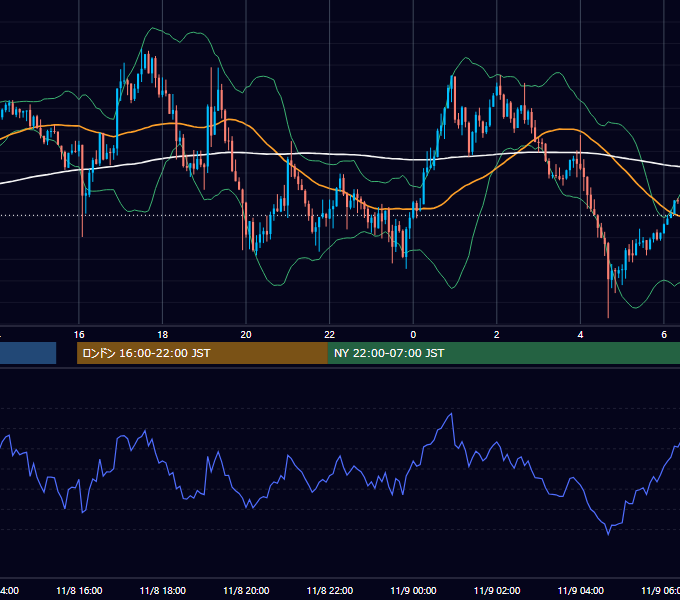Screen dimensions: 680x600
Task: Click the ロンドン 16:00-22:00 JST session bar
Action: (202, 353)
